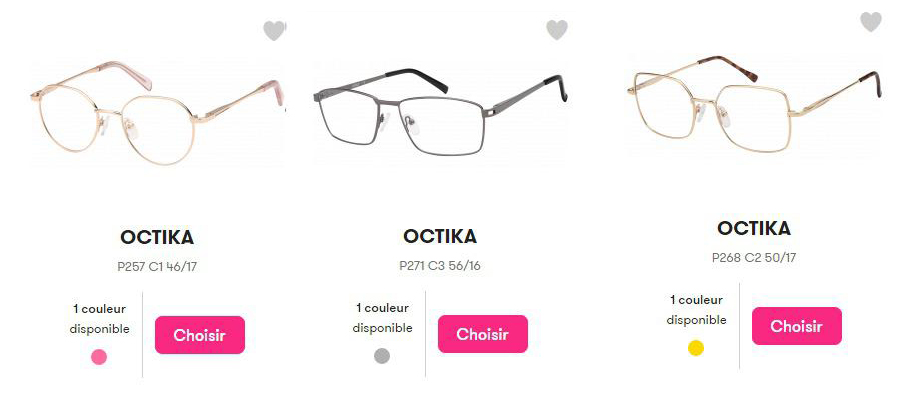Open OCTIKA title above P257 C1
900x400 pixels.
coord(157,237)
